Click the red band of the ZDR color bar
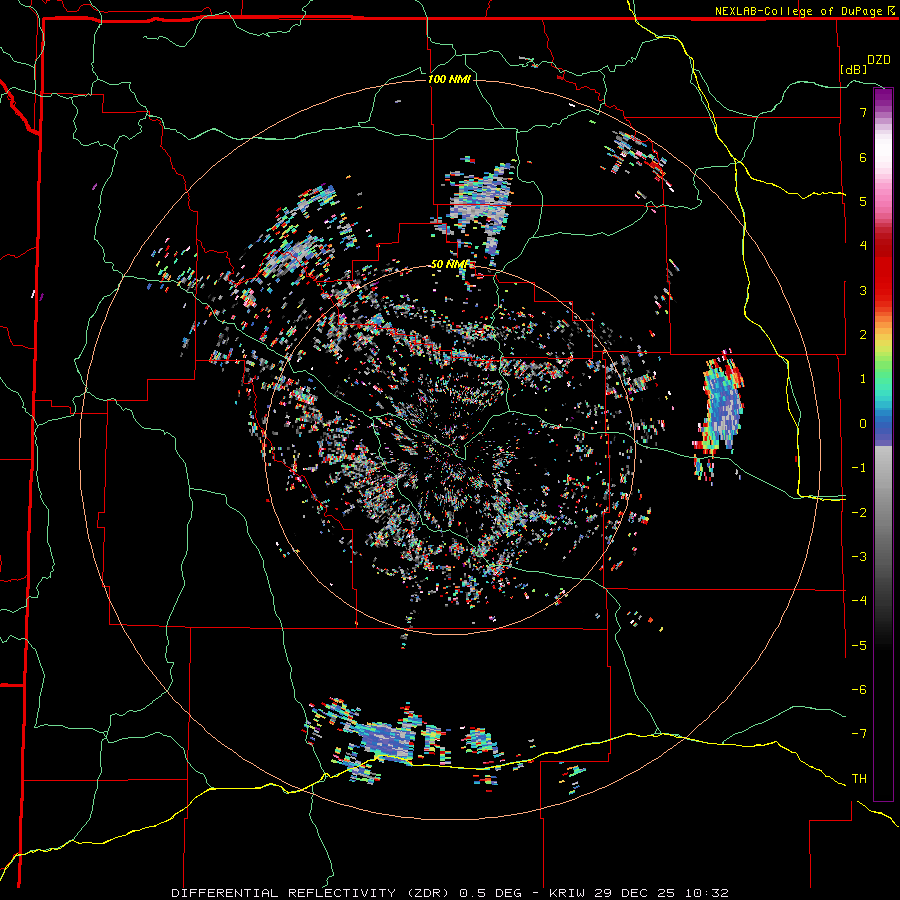The height and width of the screenshot is (900, 900). coord(883,267)
